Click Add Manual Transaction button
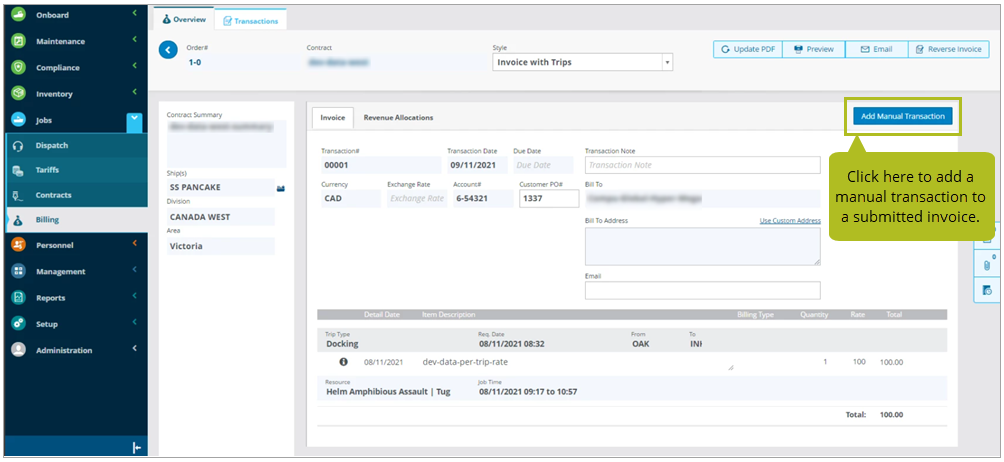This screenshot has width=1004, height=462. [902, 116]
